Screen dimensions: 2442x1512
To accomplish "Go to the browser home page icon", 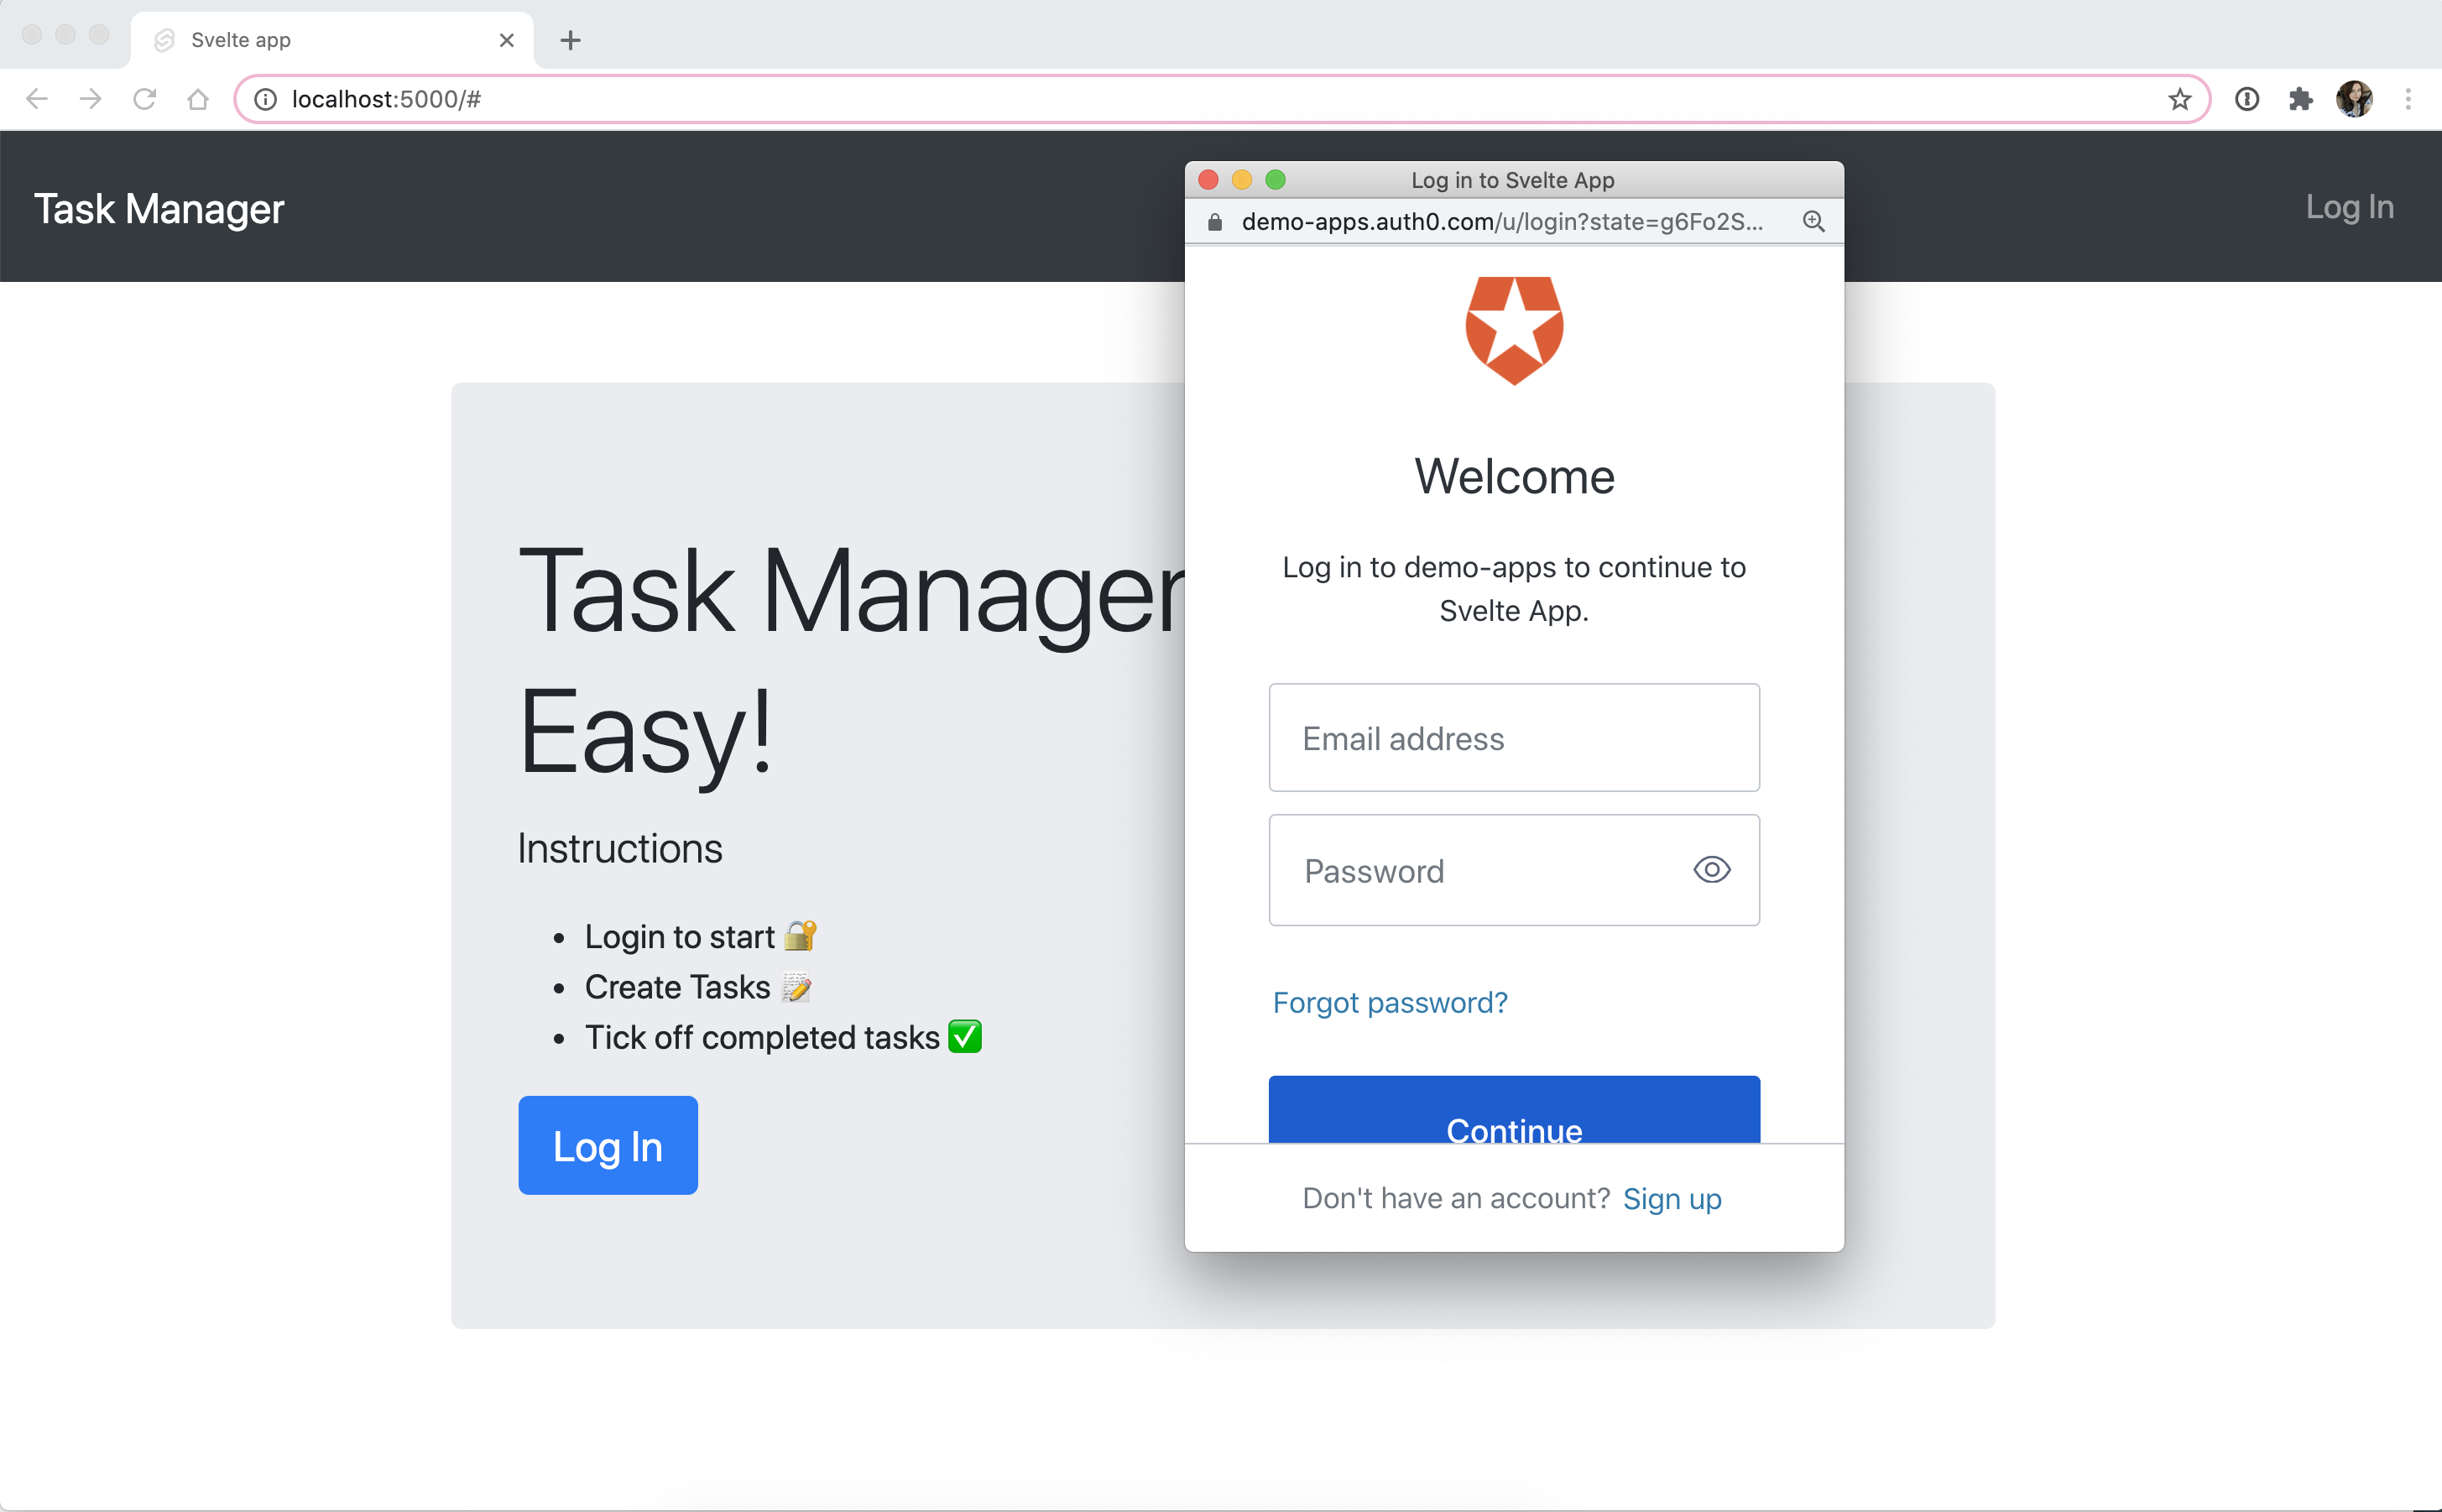I will tap(198, 99).
